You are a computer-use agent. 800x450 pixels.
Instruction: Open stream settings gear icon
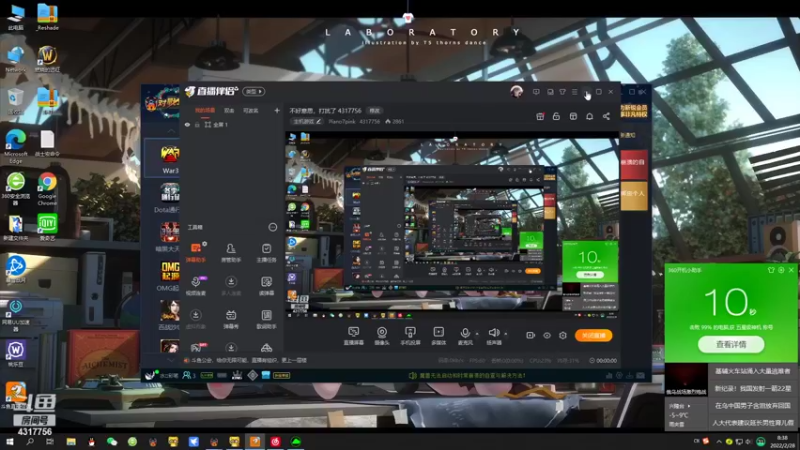point(563,335)
